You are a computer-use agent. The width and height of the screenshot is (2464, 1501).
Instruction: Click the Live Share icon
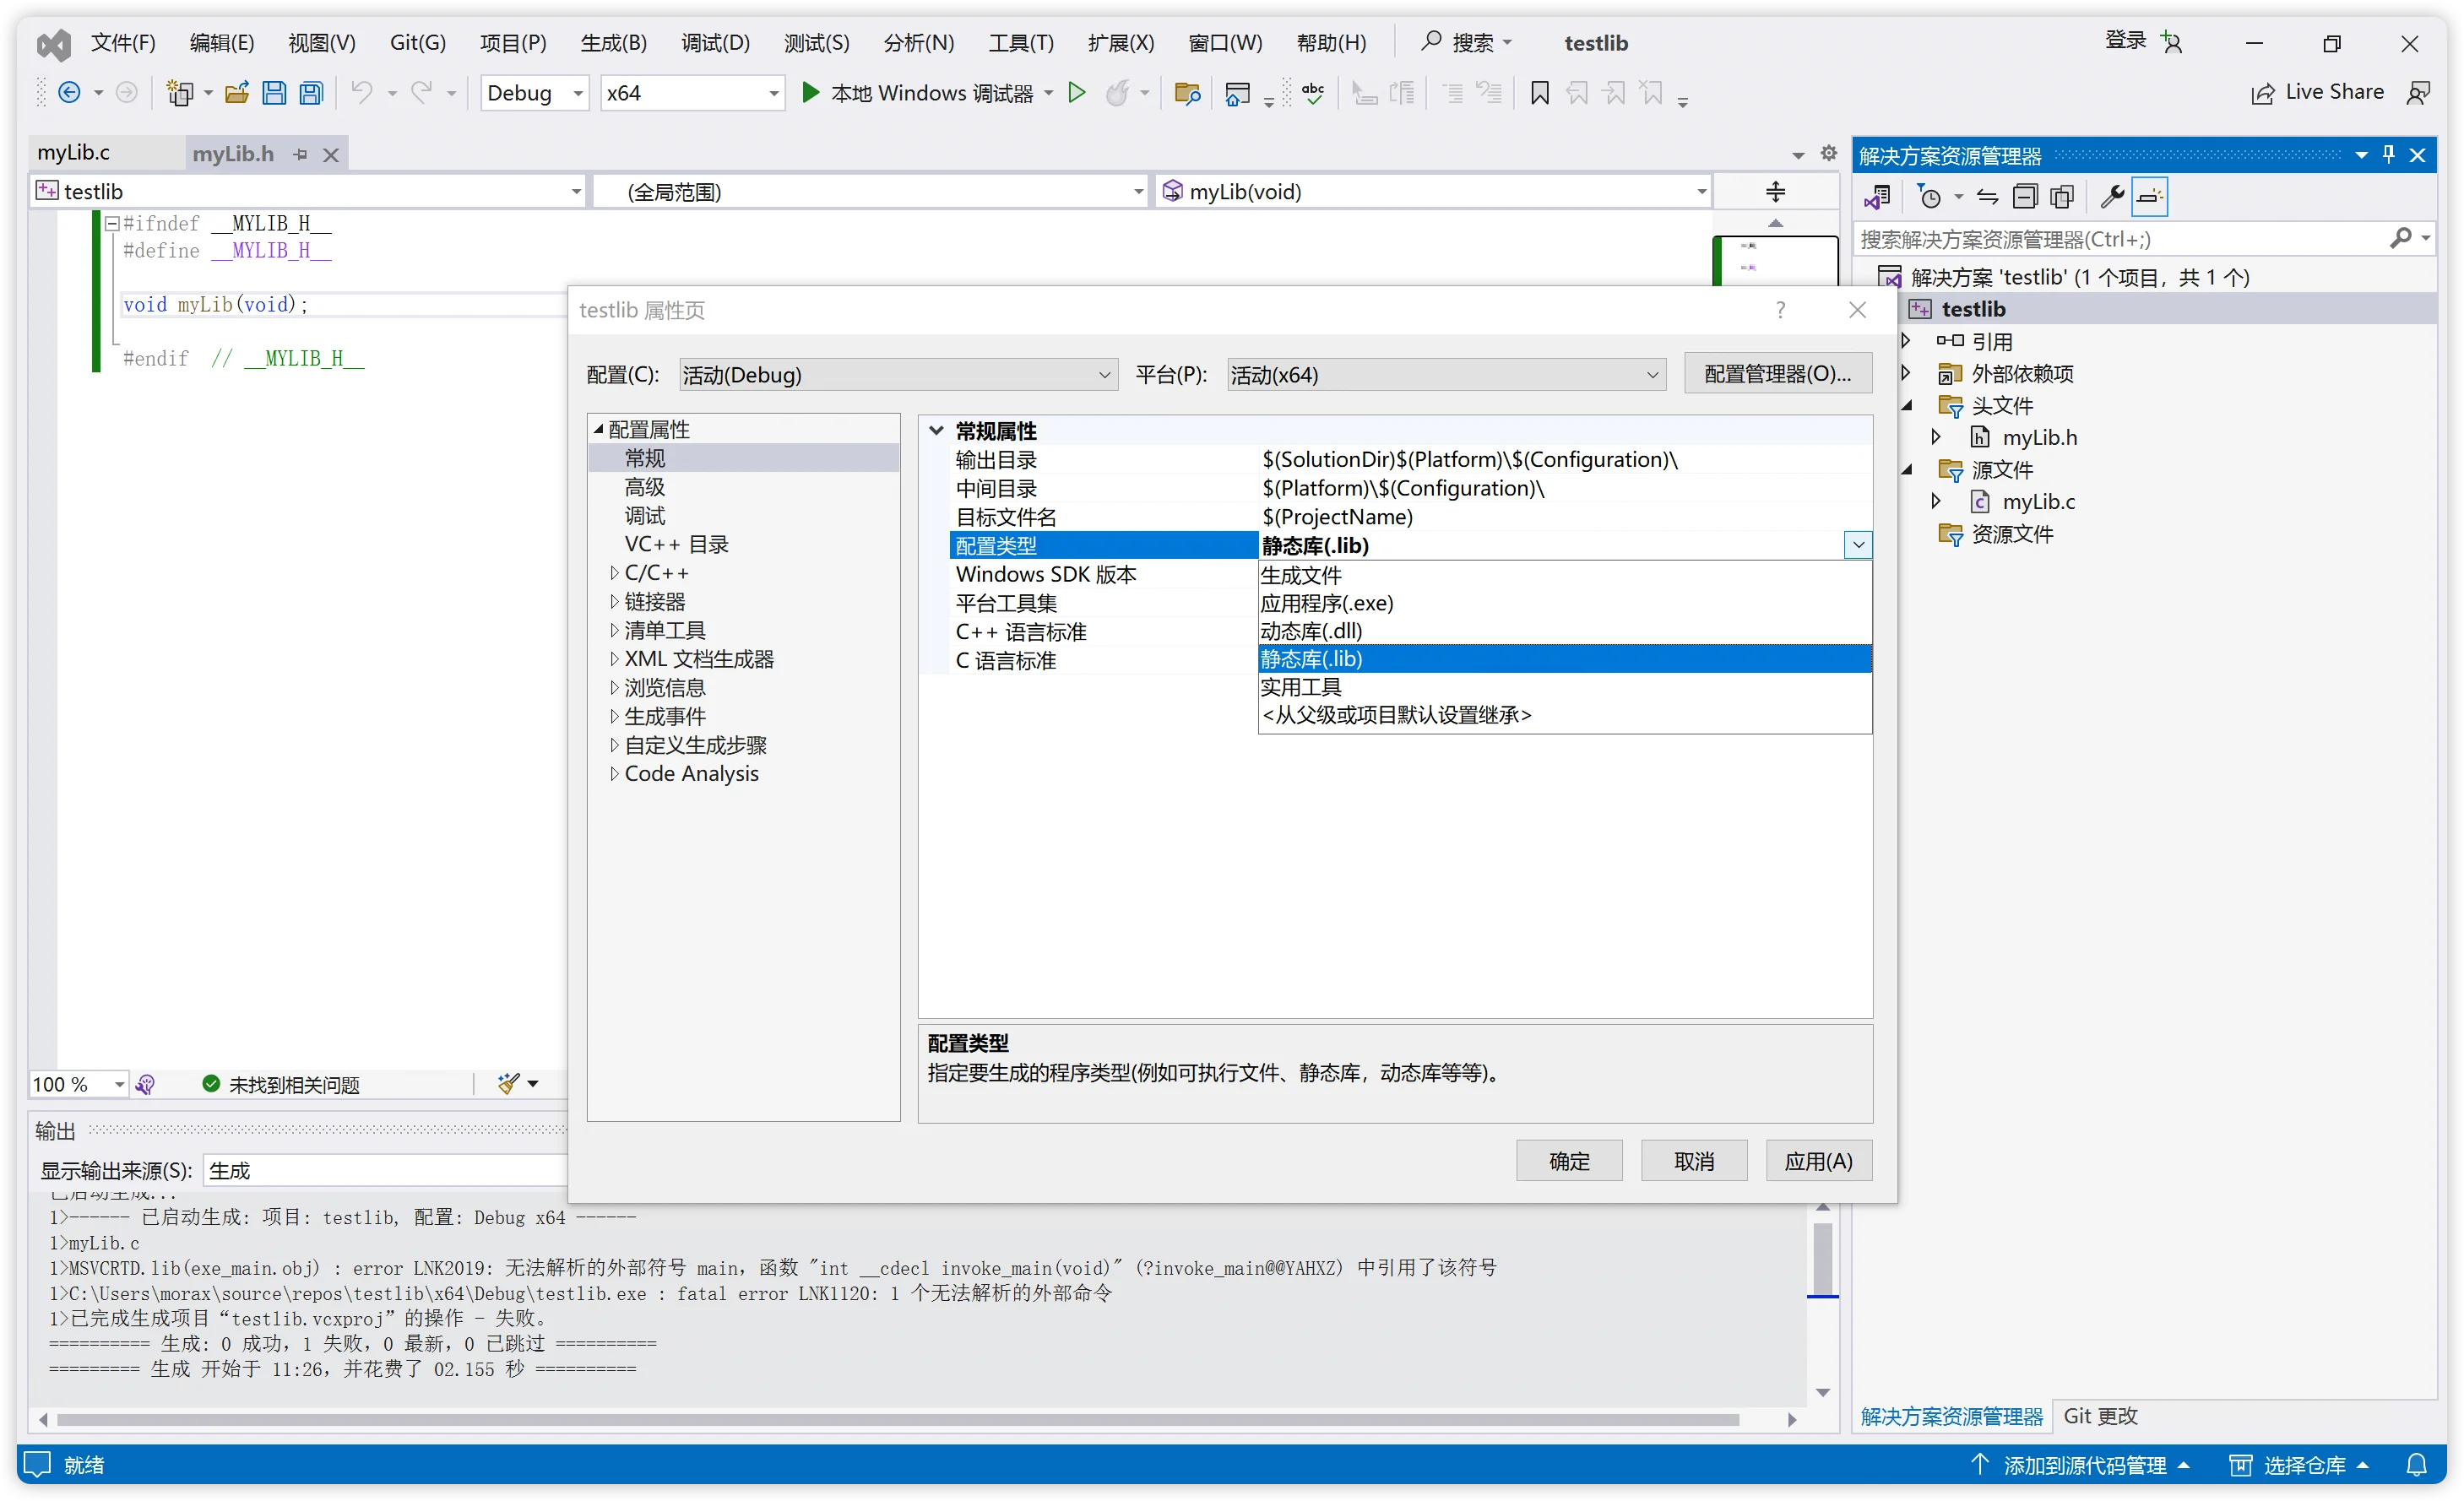[2262, 93]
